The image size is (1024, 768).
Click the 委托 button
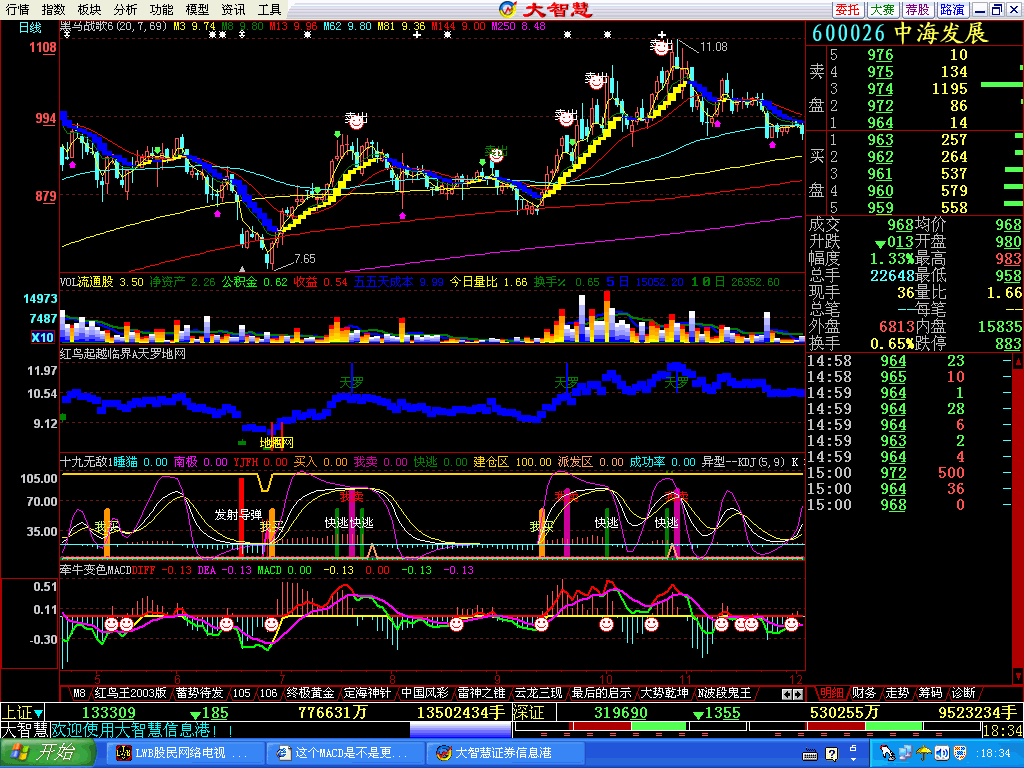(848, 9)
